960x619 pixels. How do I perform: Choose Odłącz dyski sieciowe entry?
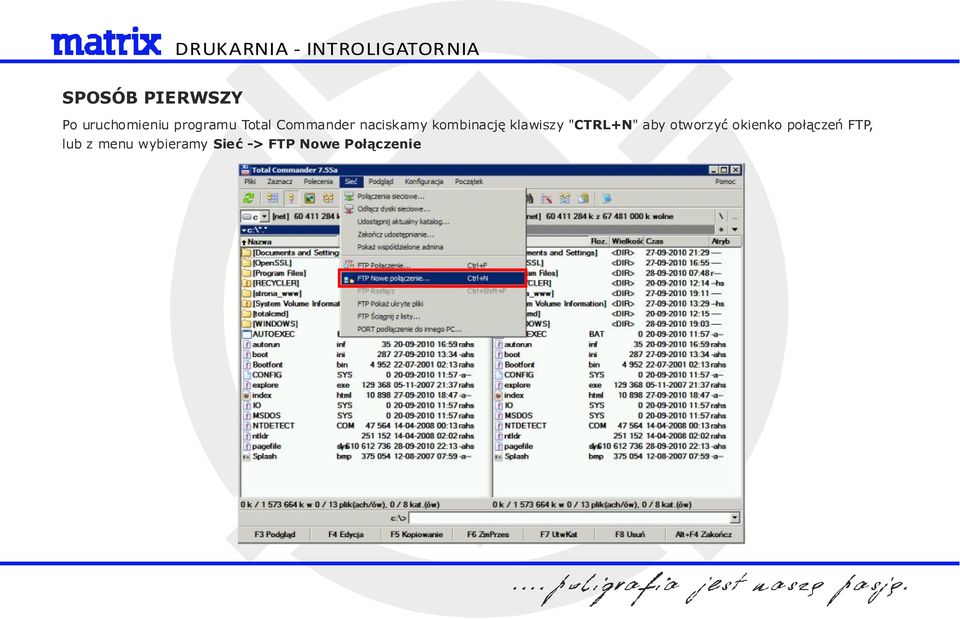pyautogui.click(x=432, y=209)
